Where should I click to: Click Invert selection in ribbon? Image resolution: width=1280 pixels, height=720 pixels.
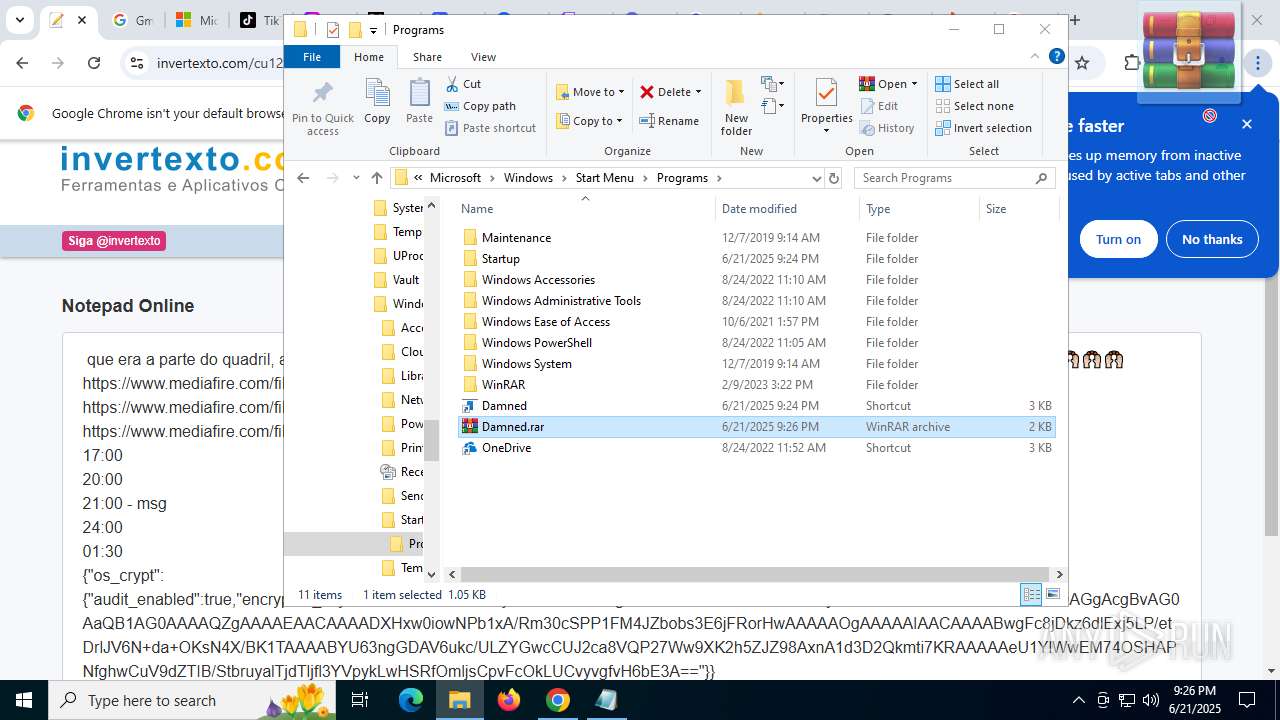point(983,128)
